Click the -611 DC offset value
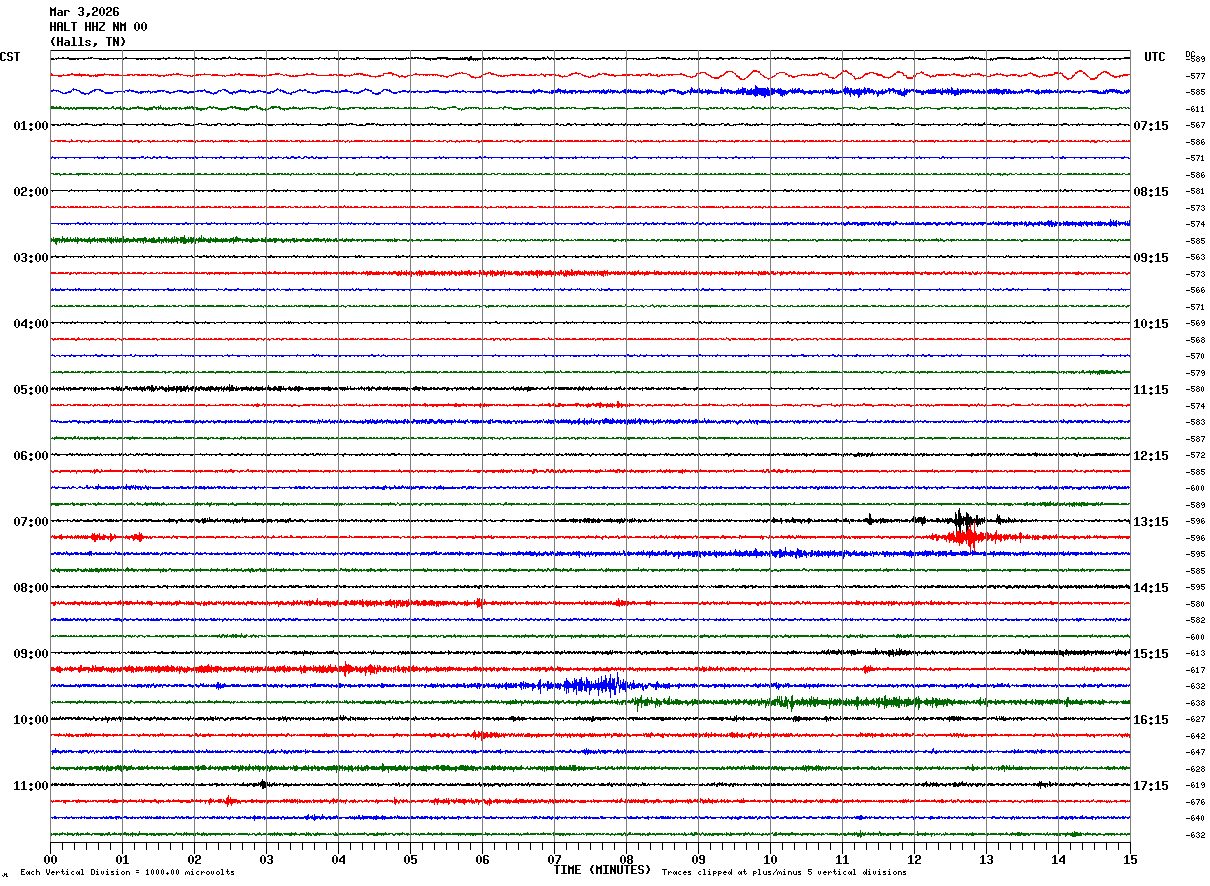1210x886 pixels. 1195,108
